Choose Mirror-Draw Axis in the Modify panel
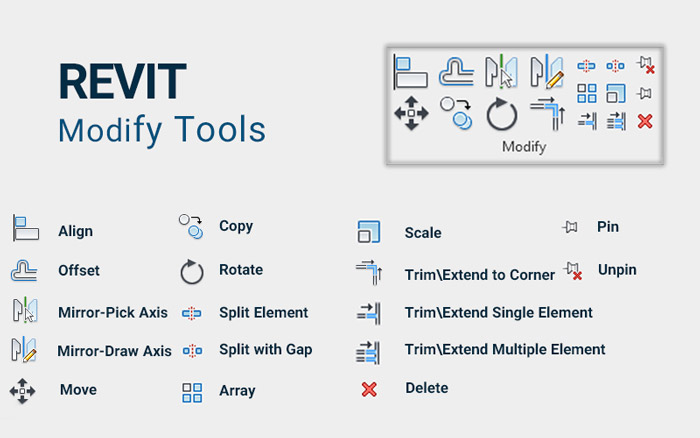This screenshot has width=700, height=438. click(547, 71)
